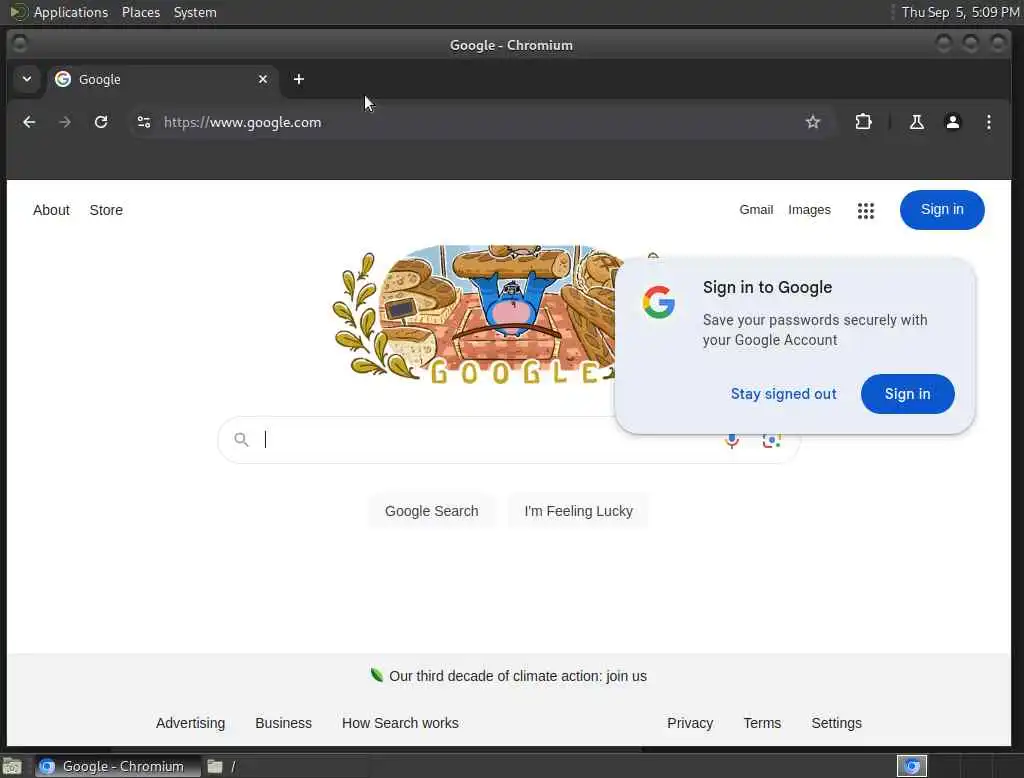
Task: Click the window menu button in title bar
Action: [20, 44]
